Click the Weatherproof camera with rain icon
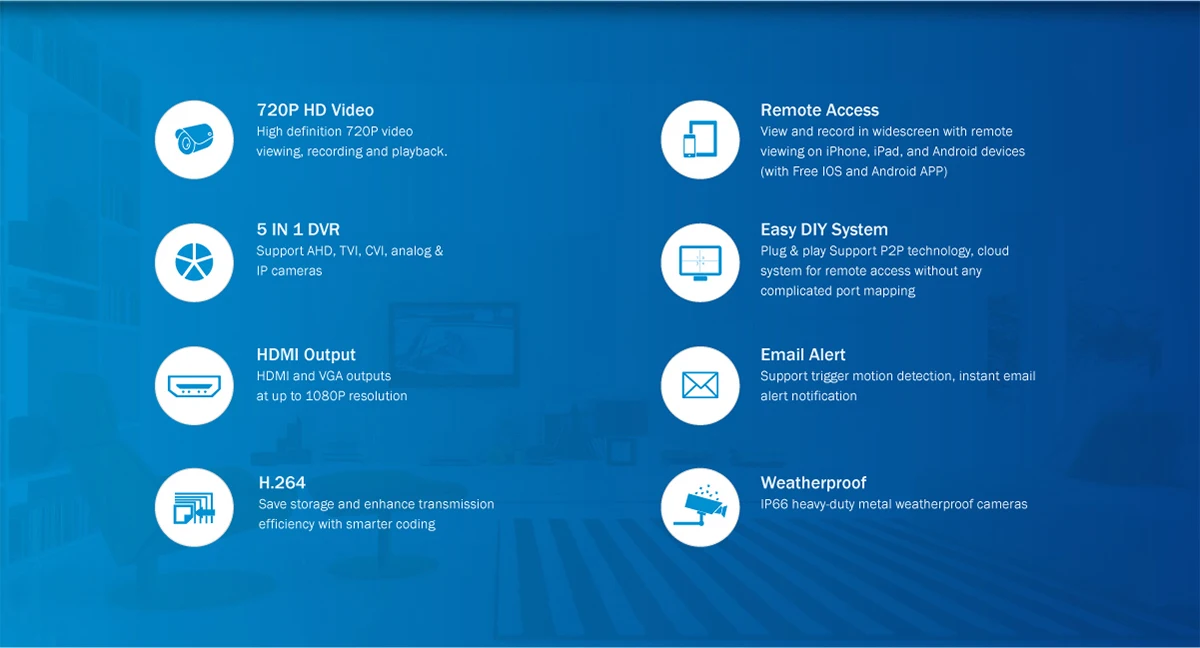 point(700,508)
